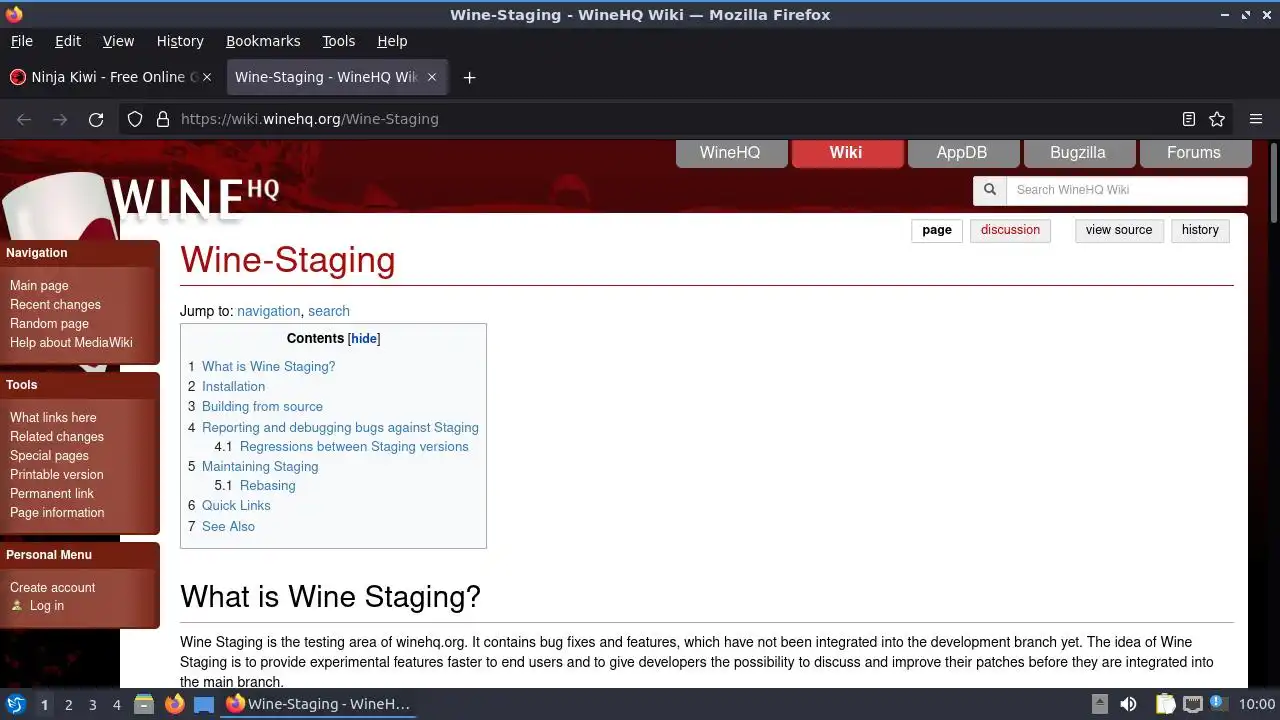Click the blue show desktop icon in taskbar
Image resolution: width=1280 pixels, height=720 pixels.
pyautogui.click(x=204, y=704)
